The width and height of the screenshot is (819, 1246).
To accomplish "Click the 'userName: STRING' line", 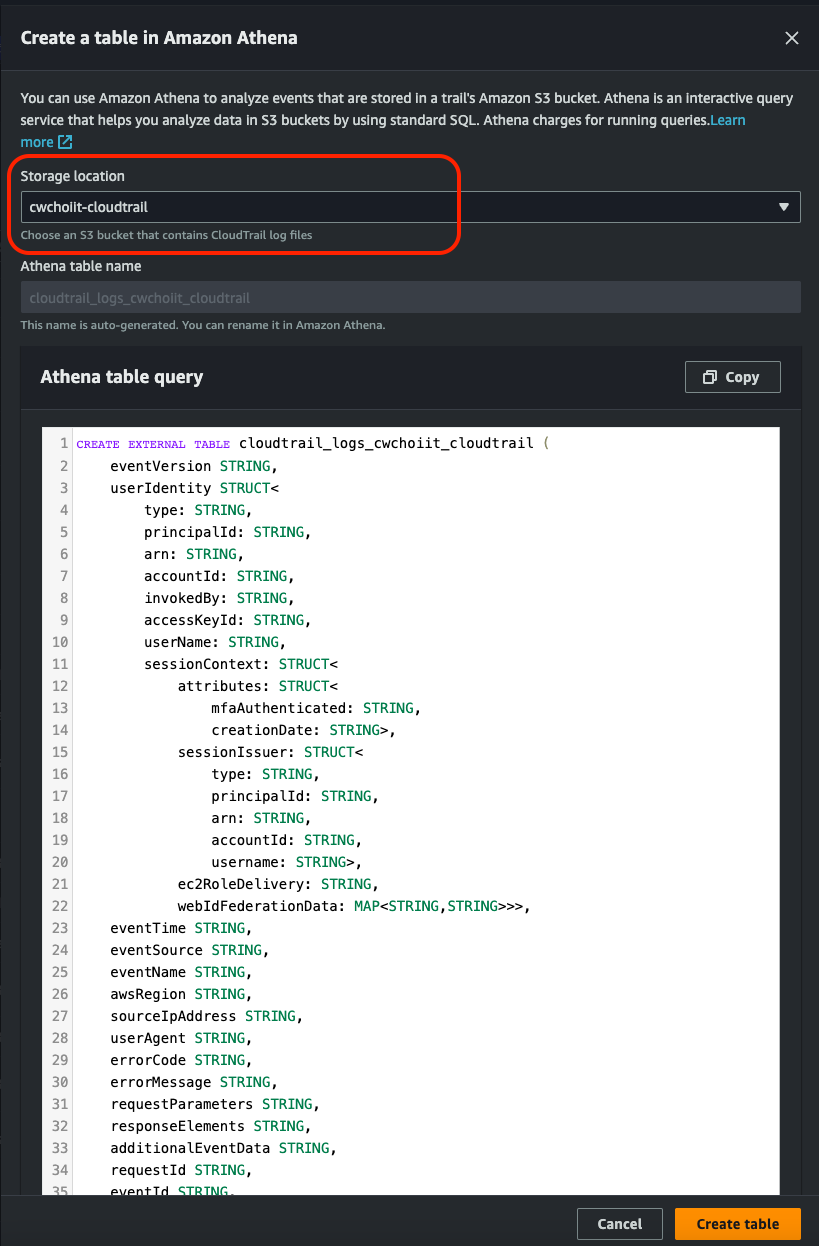I will (x=215, y=642).
